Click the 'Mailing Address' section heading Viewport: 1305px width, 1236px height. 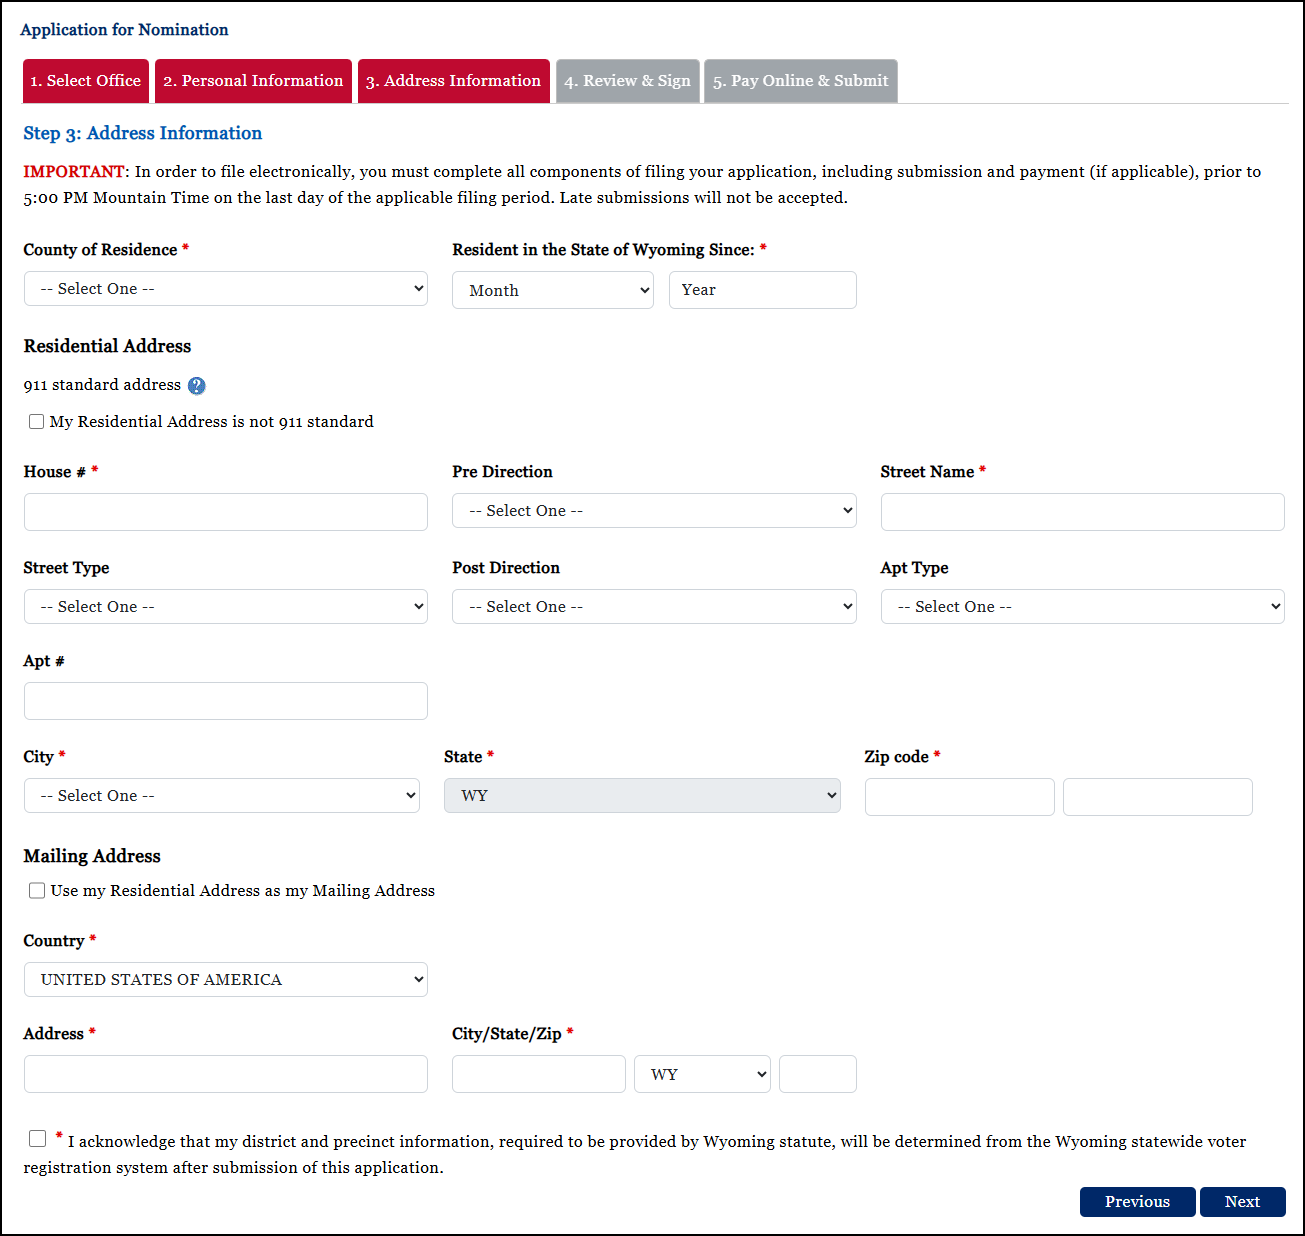click(92, 856)
